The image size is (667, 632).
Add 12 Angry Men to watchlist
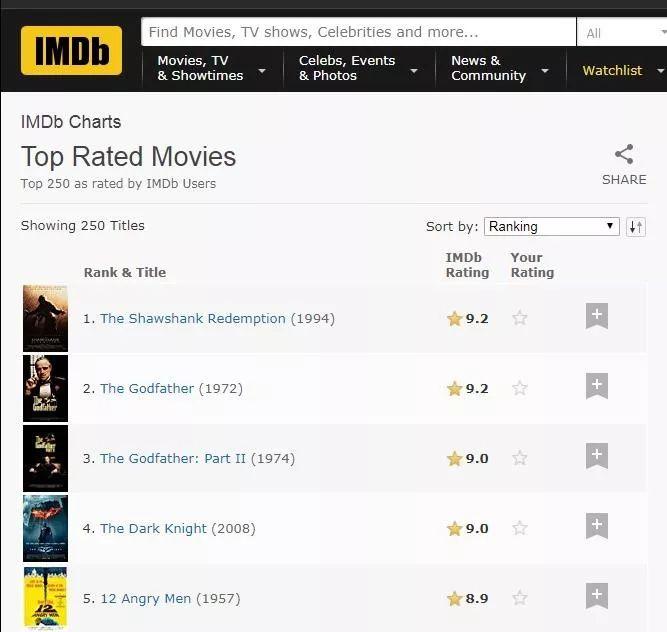pos(597,596)
